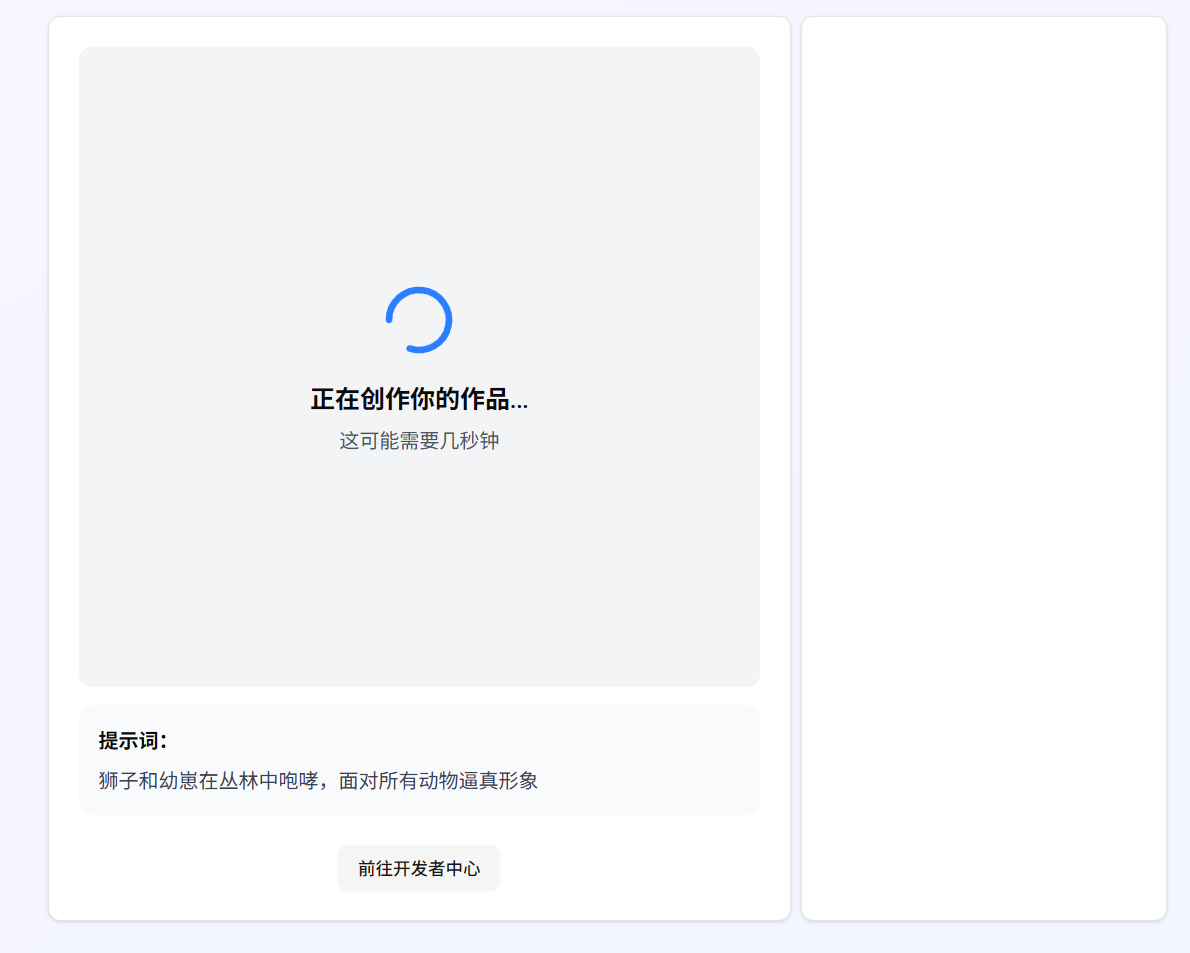Click white space left of 前往开发者中心 button

point(200,868)
